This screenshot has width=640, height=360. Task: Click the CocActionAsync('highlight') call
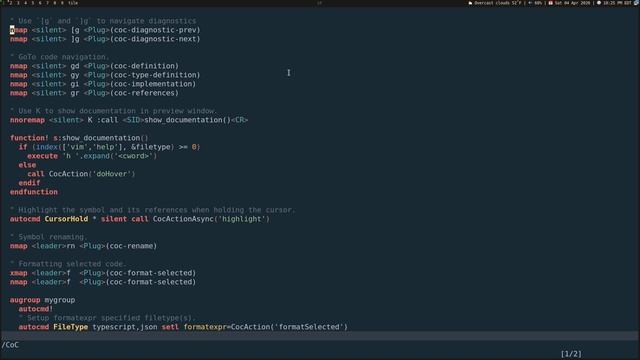[211, 218]
